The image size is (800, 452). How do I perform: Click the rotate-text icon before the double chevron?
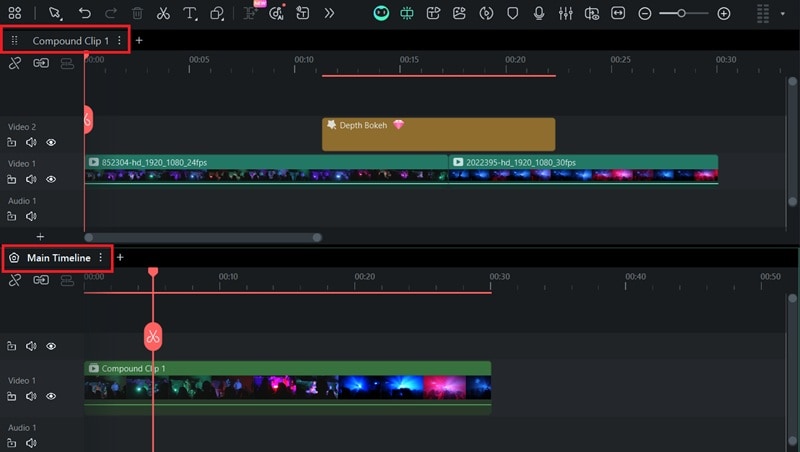coord(303,13)
